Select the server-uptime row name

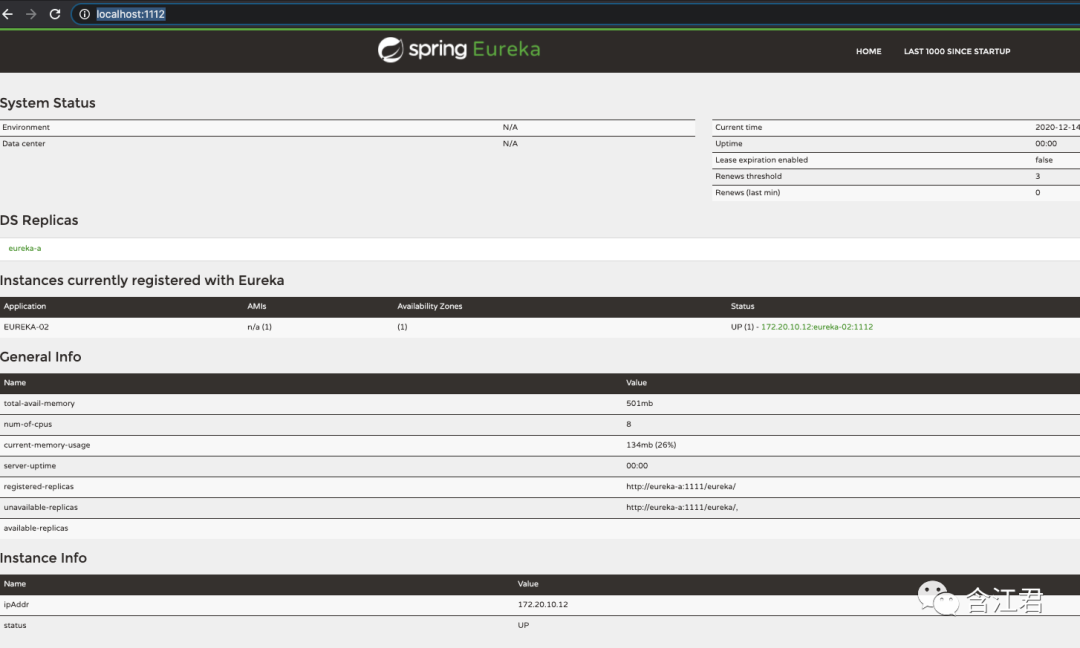30,466
